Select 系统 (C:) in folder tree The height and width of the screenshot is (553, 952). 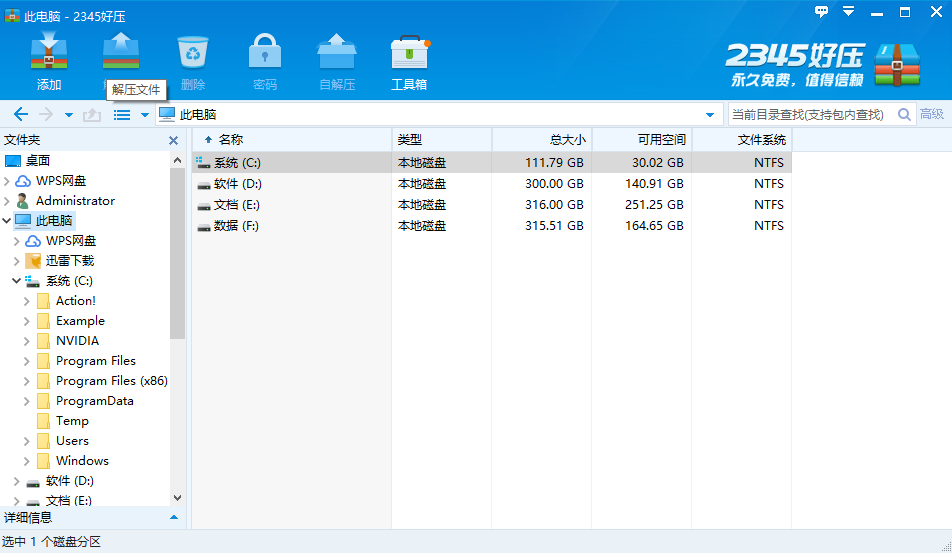69,281
